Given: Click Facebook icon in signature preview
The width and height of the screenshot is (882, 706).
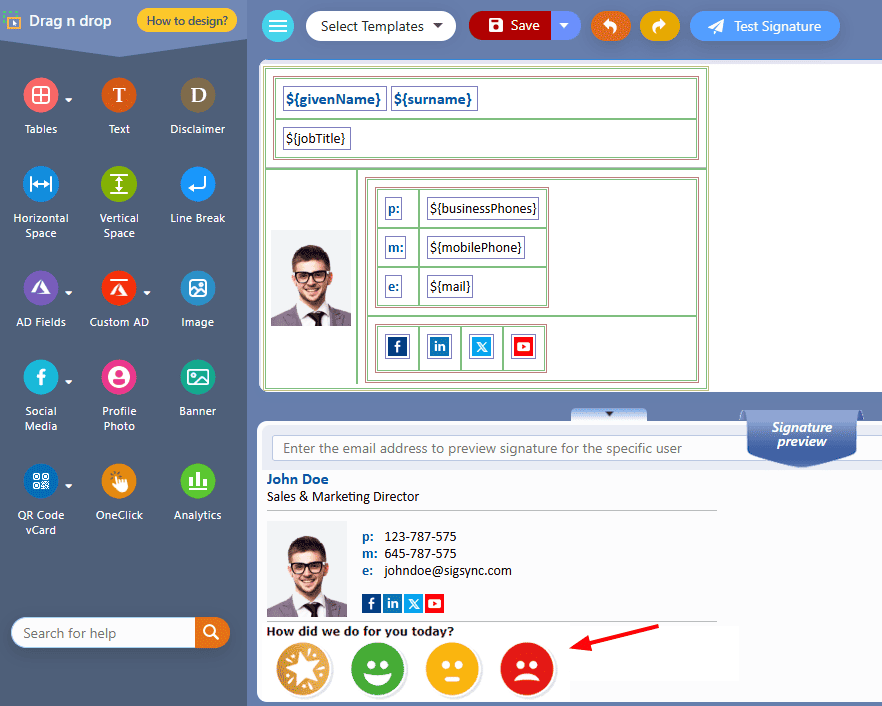Looking at the screenshot, I should [371, 604].
